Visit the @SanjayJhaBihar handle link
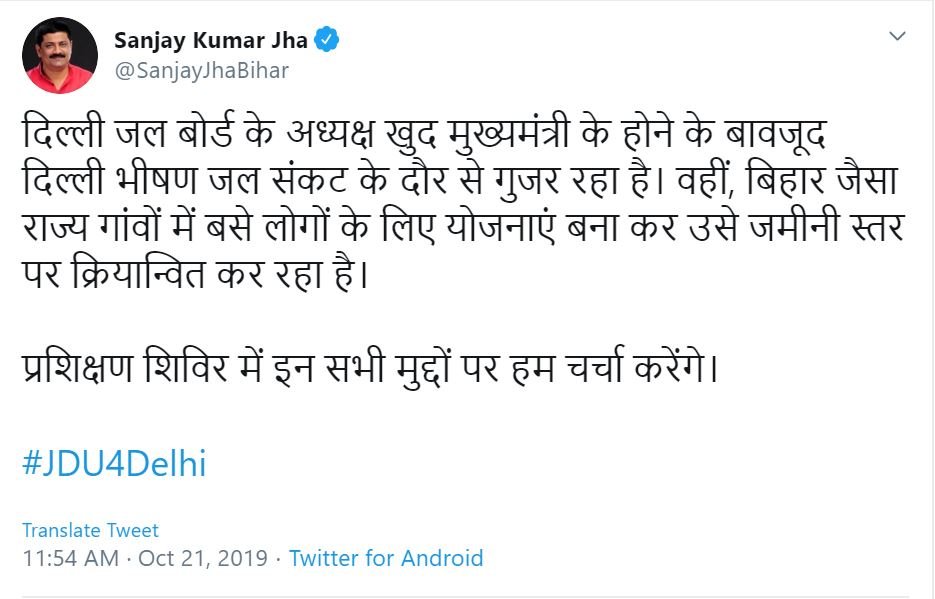 pyautogui.click(x=201, y=70)
